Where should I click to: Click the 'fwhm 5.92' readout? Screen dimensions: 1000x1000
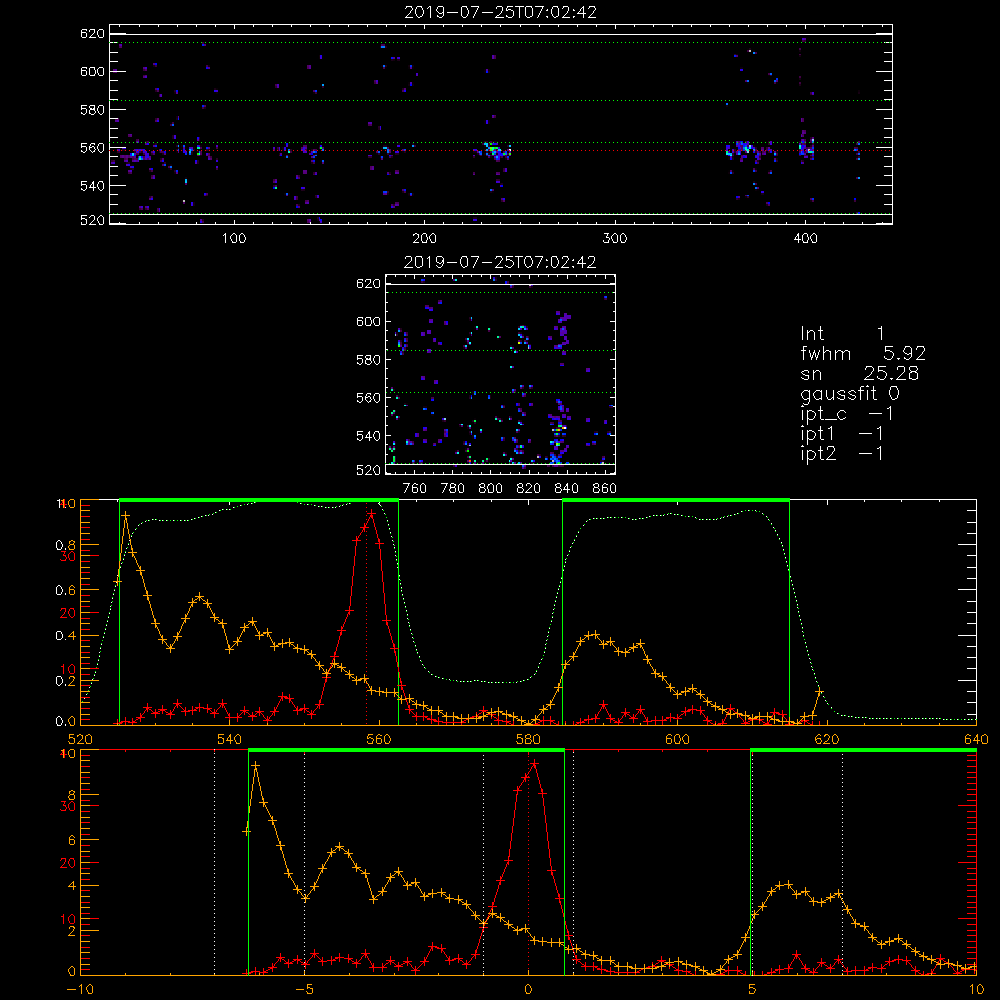pos(863,353)
